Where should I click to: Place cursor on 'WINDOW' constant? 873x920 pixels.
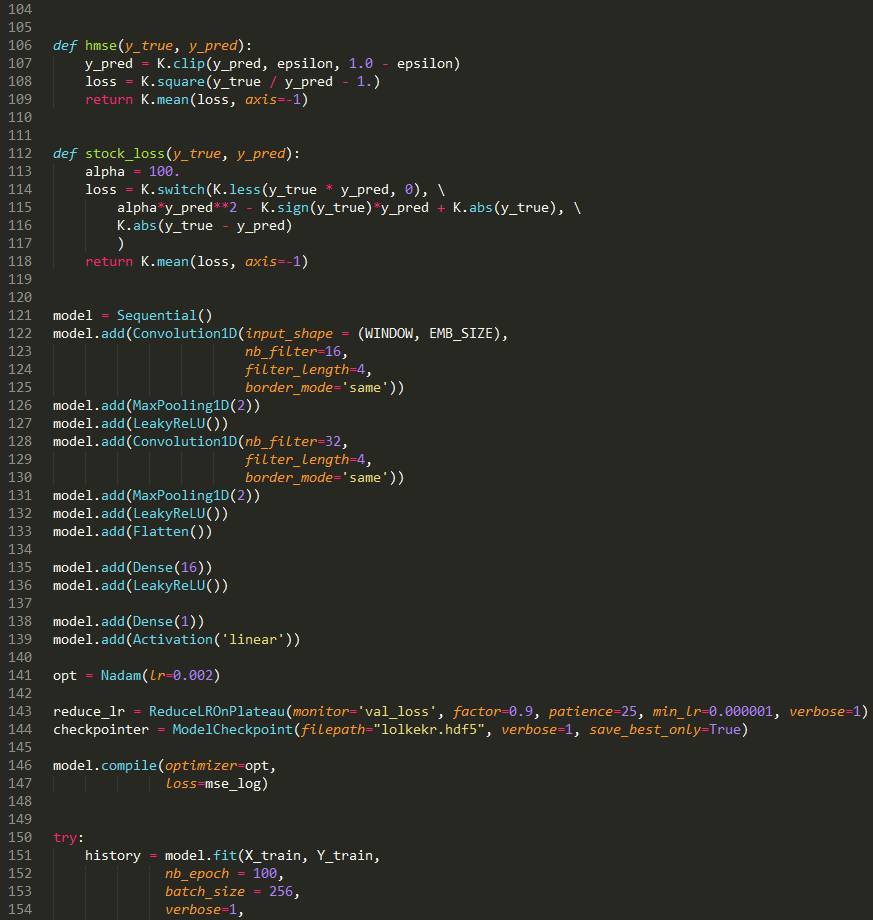click(389, 334)
